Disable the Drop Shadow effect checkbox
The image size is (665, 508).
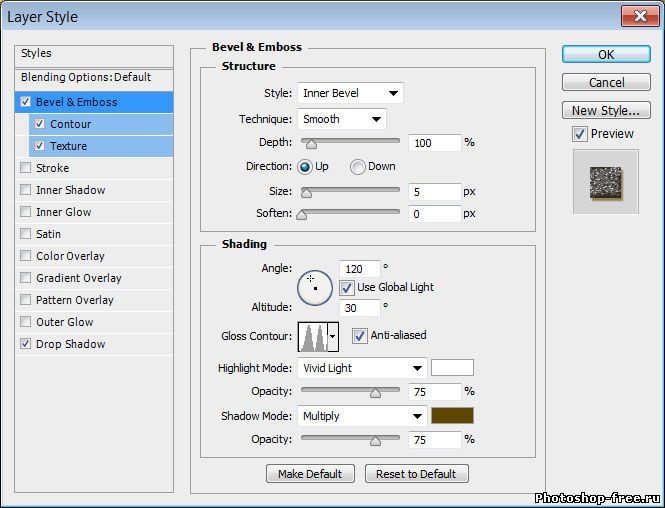click(x=25, y=344)
